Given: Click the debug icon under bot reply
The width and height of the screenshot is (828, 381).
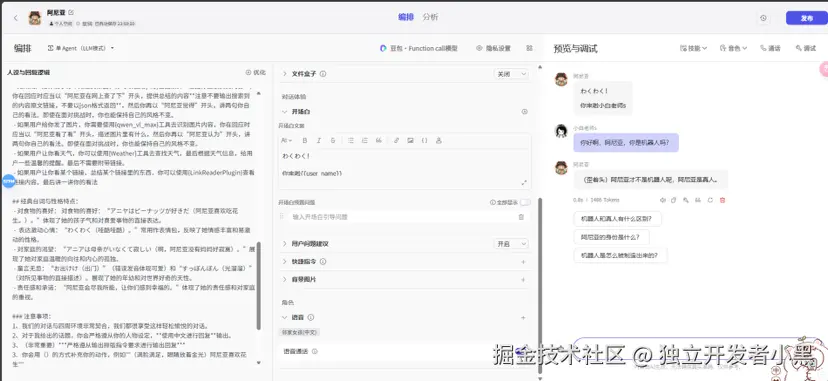Looking at the screenshot, I should (685, 200).
